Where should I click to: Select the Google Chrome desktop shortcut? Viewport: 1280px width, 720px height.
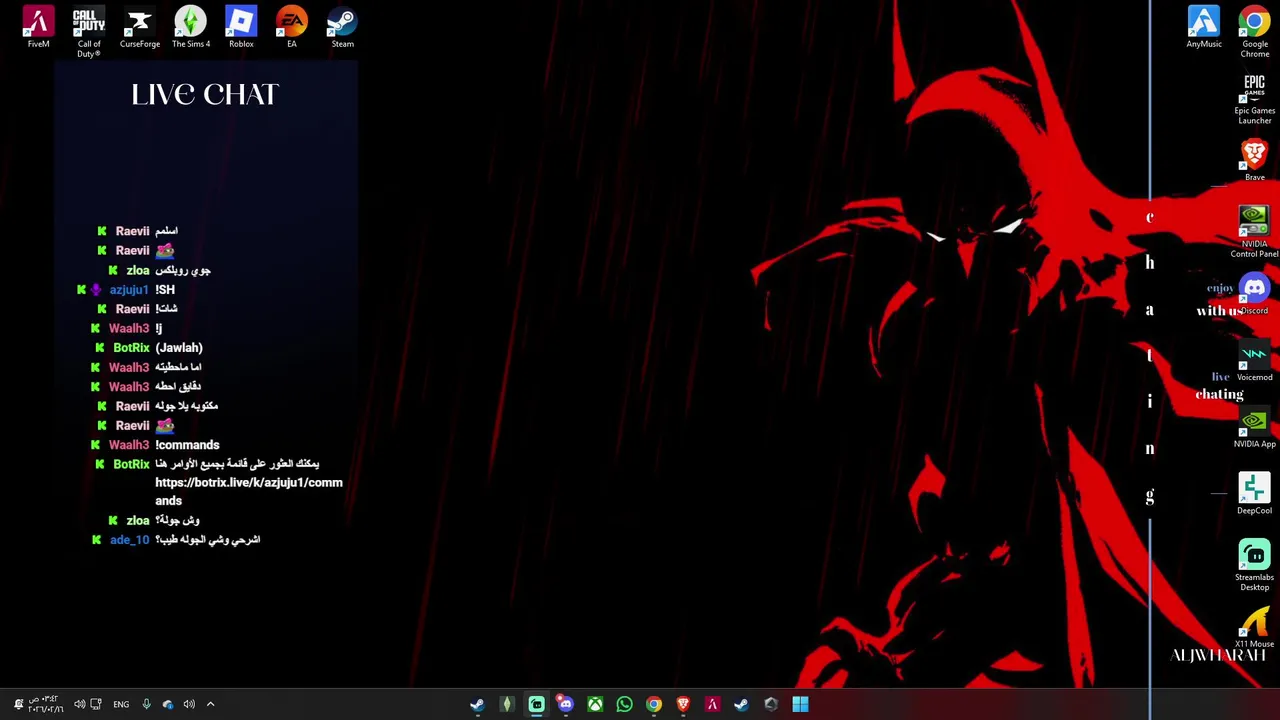tap(1254, 32)
